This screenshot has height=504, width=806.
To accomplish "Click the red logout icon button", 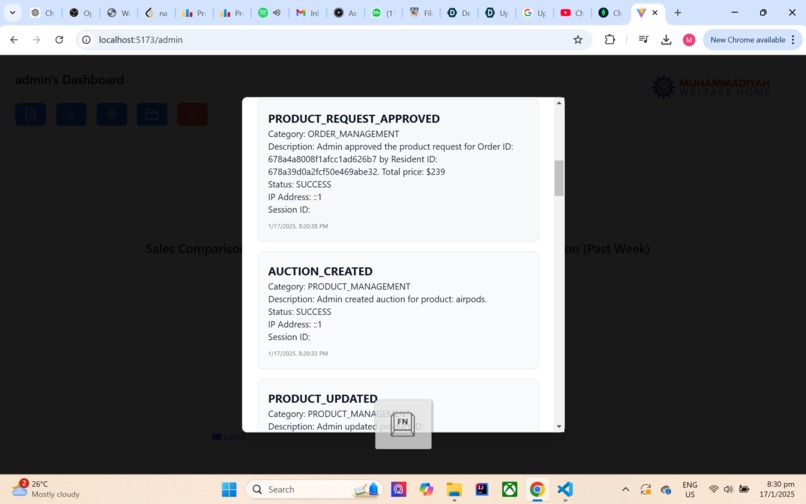I will pos(192,114).
